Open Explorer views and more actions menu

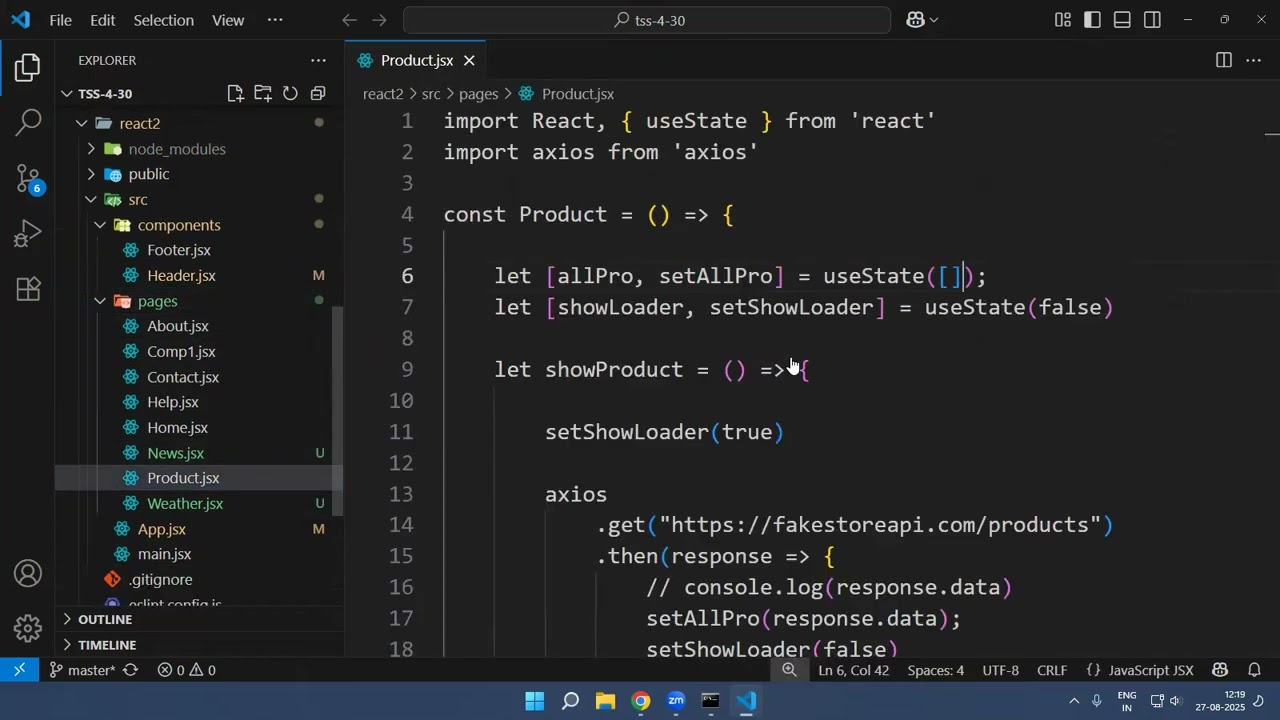point(318,61)
